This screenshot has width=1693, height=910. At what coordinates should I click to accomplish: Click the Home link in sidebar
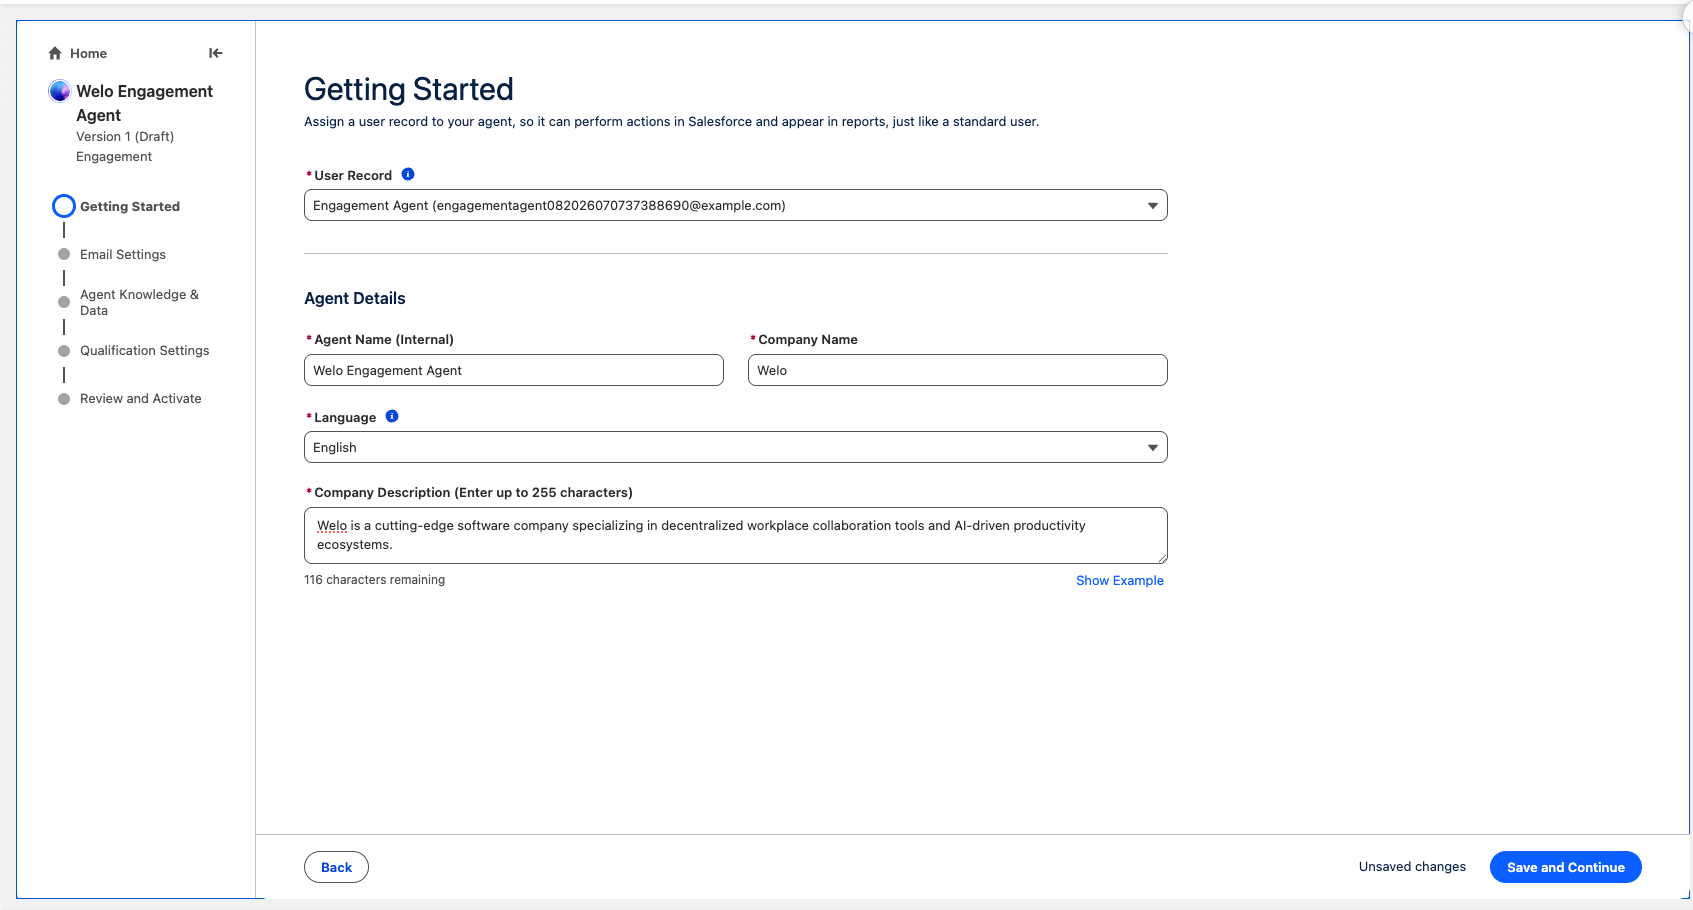click(88, 53)
